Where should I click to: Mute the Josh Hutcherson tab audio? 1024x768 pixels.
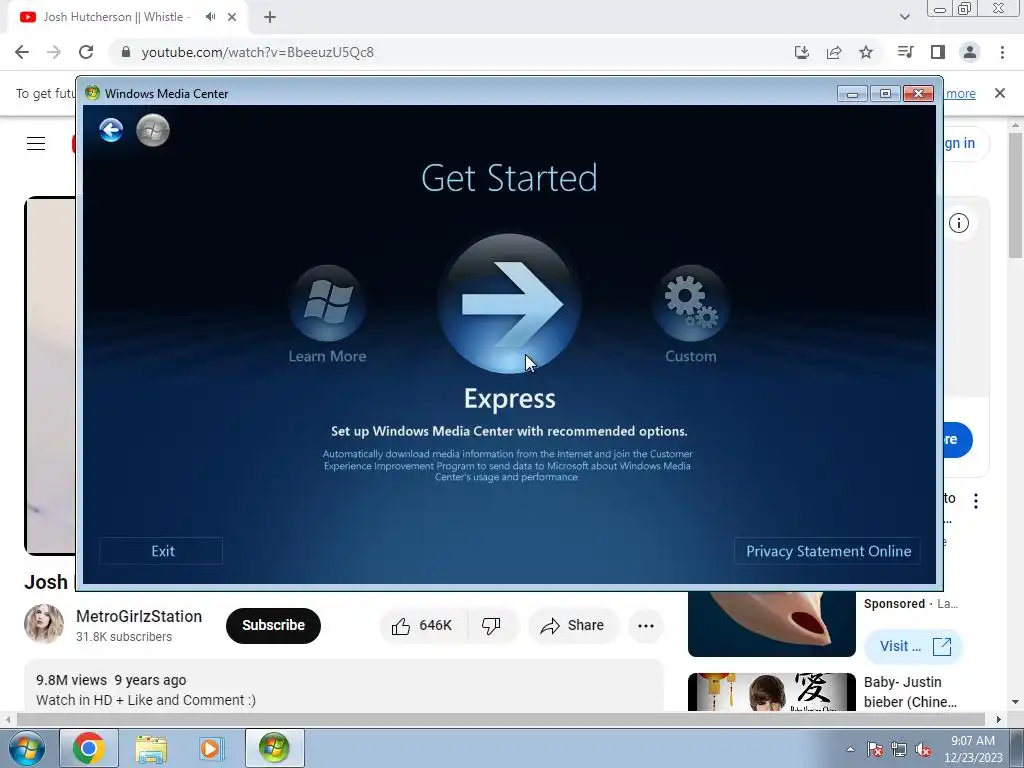(210, 17)
